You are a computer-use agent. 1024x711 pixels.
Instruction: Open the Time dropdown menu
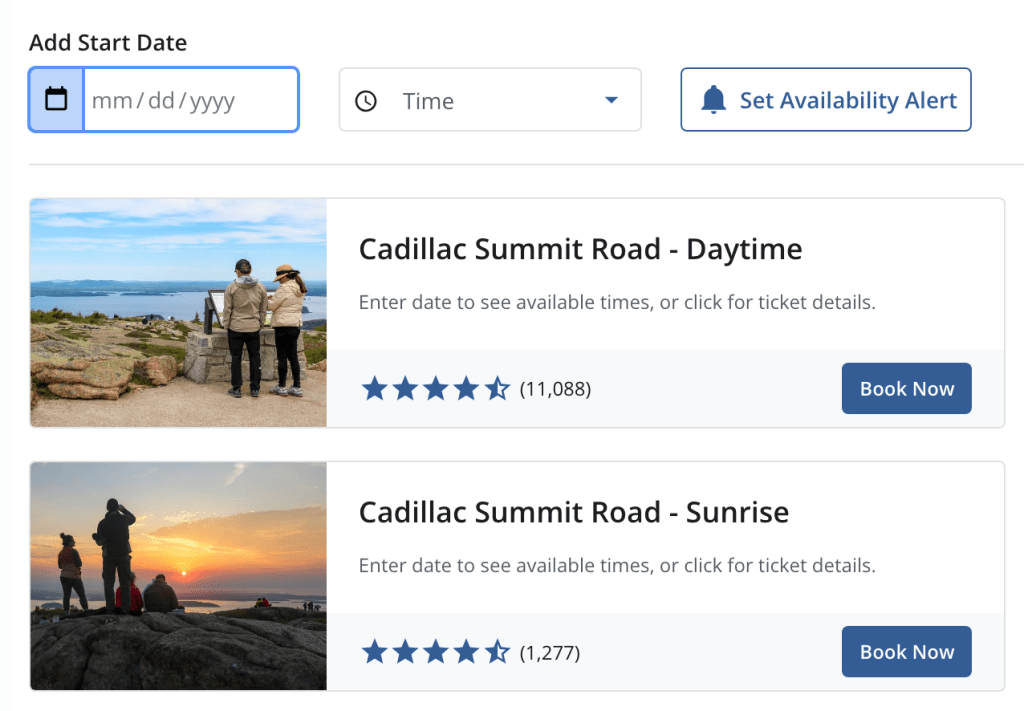490,100
